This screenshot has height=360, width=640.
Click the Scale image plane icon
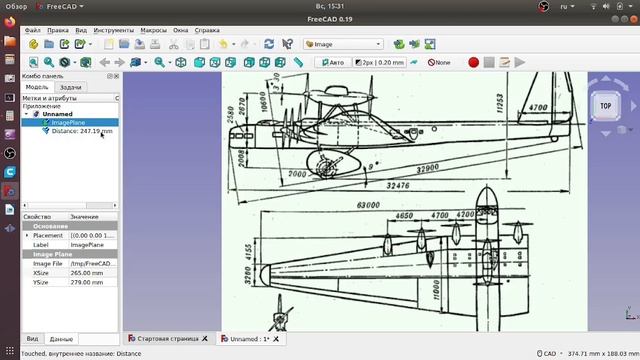(430, 44)
